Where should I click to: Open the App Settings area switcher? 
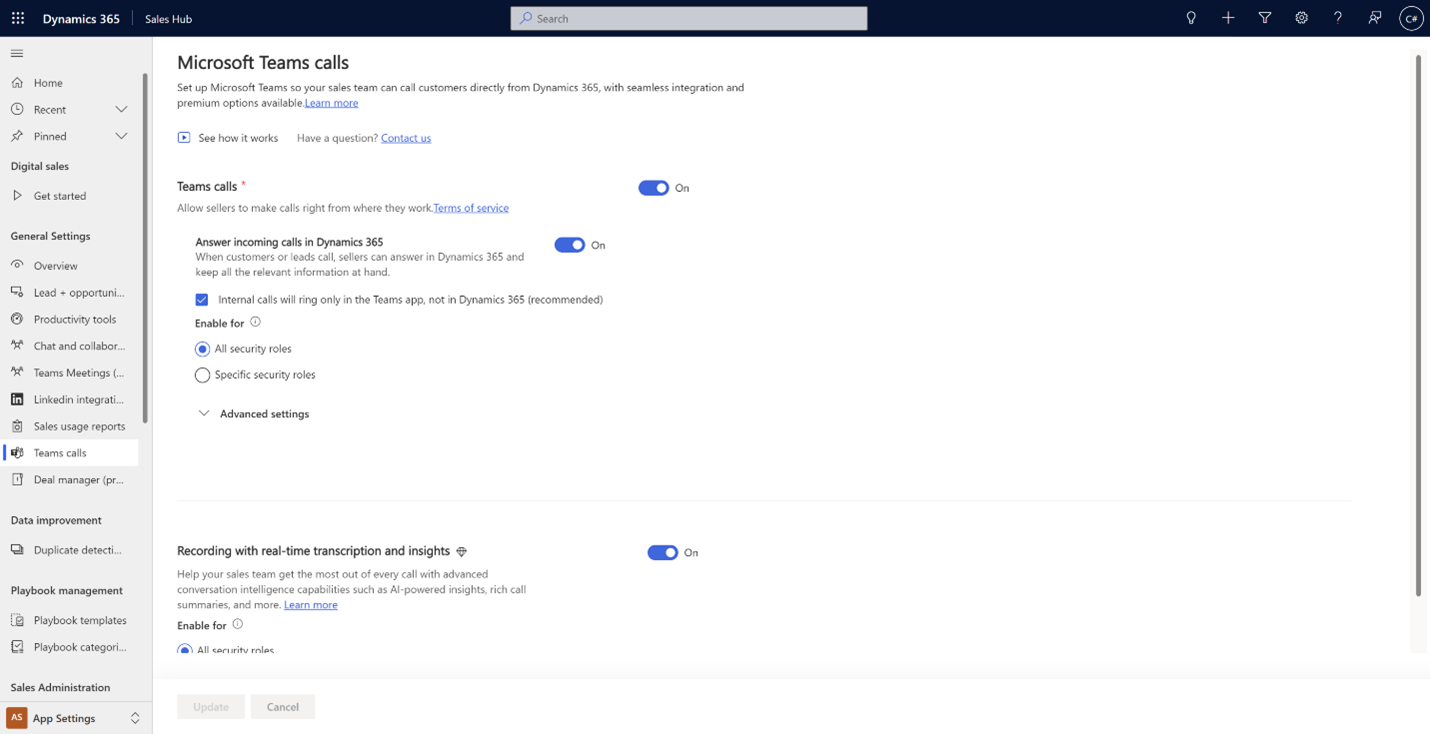(x=76, y=718)
